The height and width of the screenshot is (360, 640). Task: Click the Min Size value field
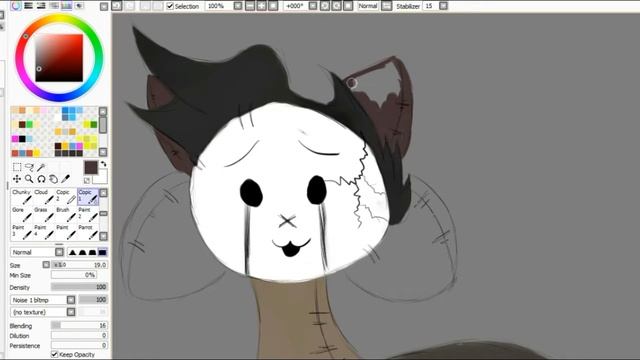[x=74, y=276]
